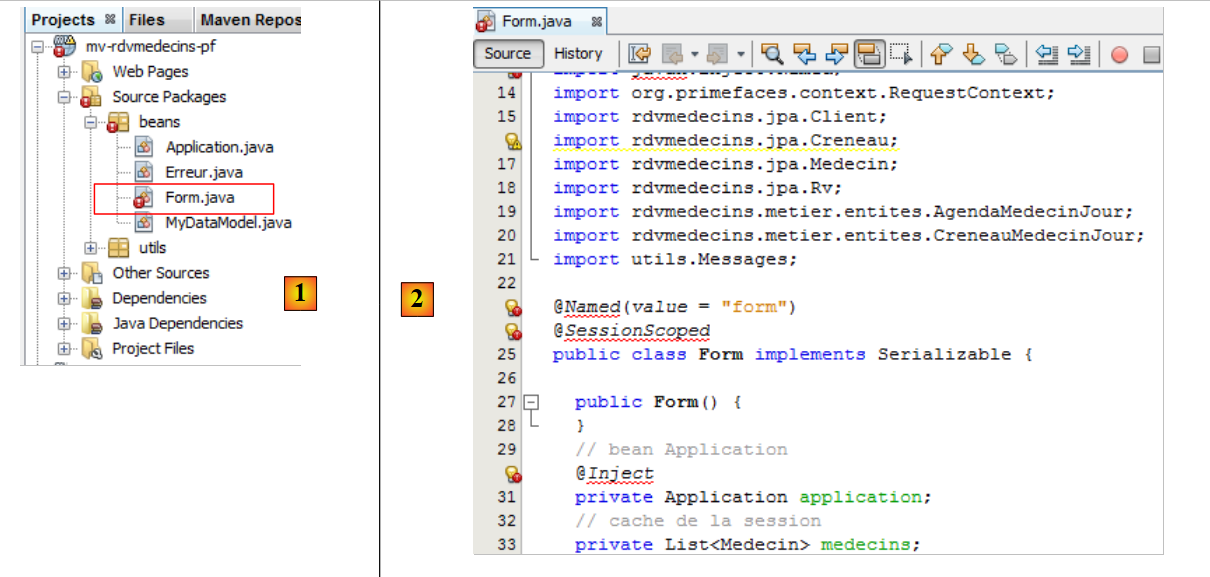Start macro recording with red circle
Viewport: 1210px width, 577px height.
(x=1119, y=54)
